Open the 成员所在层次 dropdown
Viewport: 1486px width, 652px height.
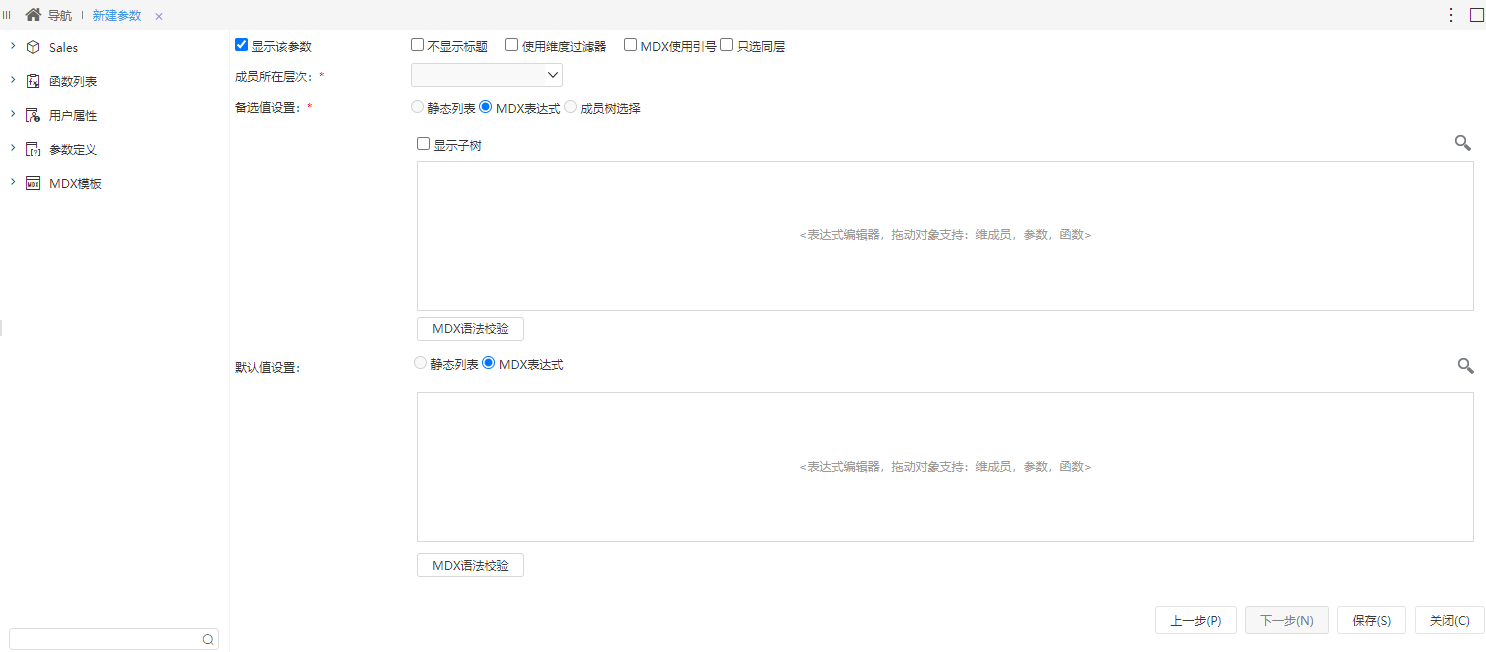tap(487, 75)
